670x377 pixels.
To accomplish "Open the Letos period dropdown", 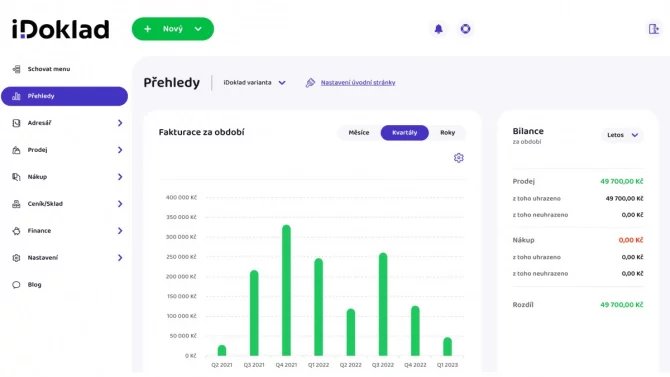I will 622,135.
